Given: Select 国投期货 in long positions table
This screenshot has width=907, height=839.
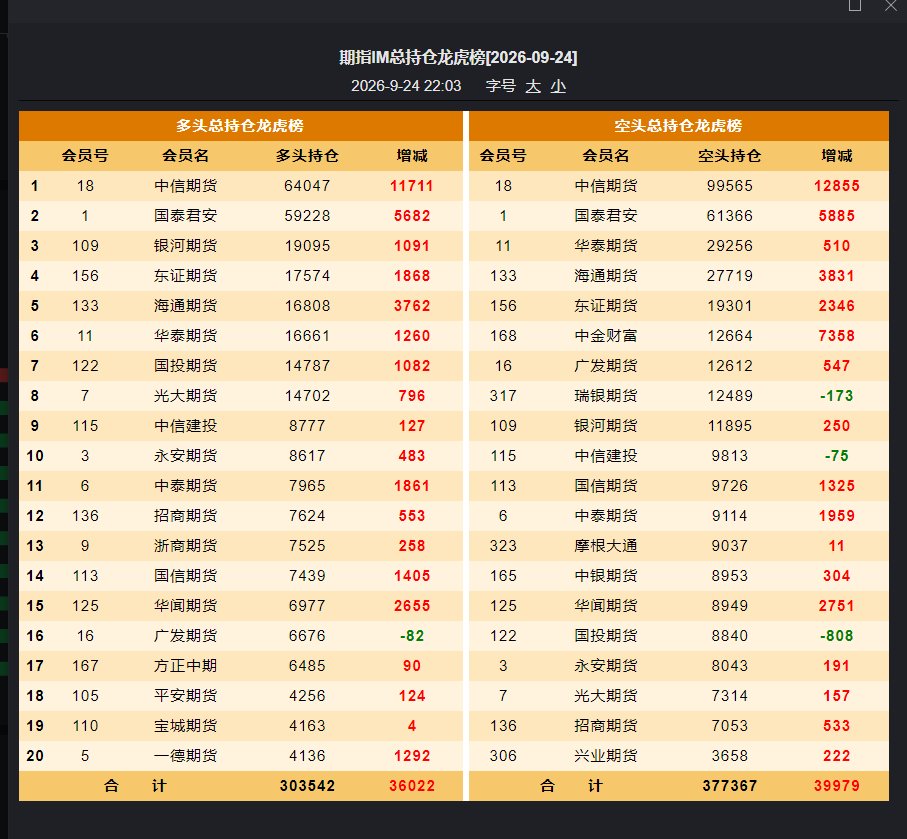Looking at the screenshot, I should (x=186, y=366).
